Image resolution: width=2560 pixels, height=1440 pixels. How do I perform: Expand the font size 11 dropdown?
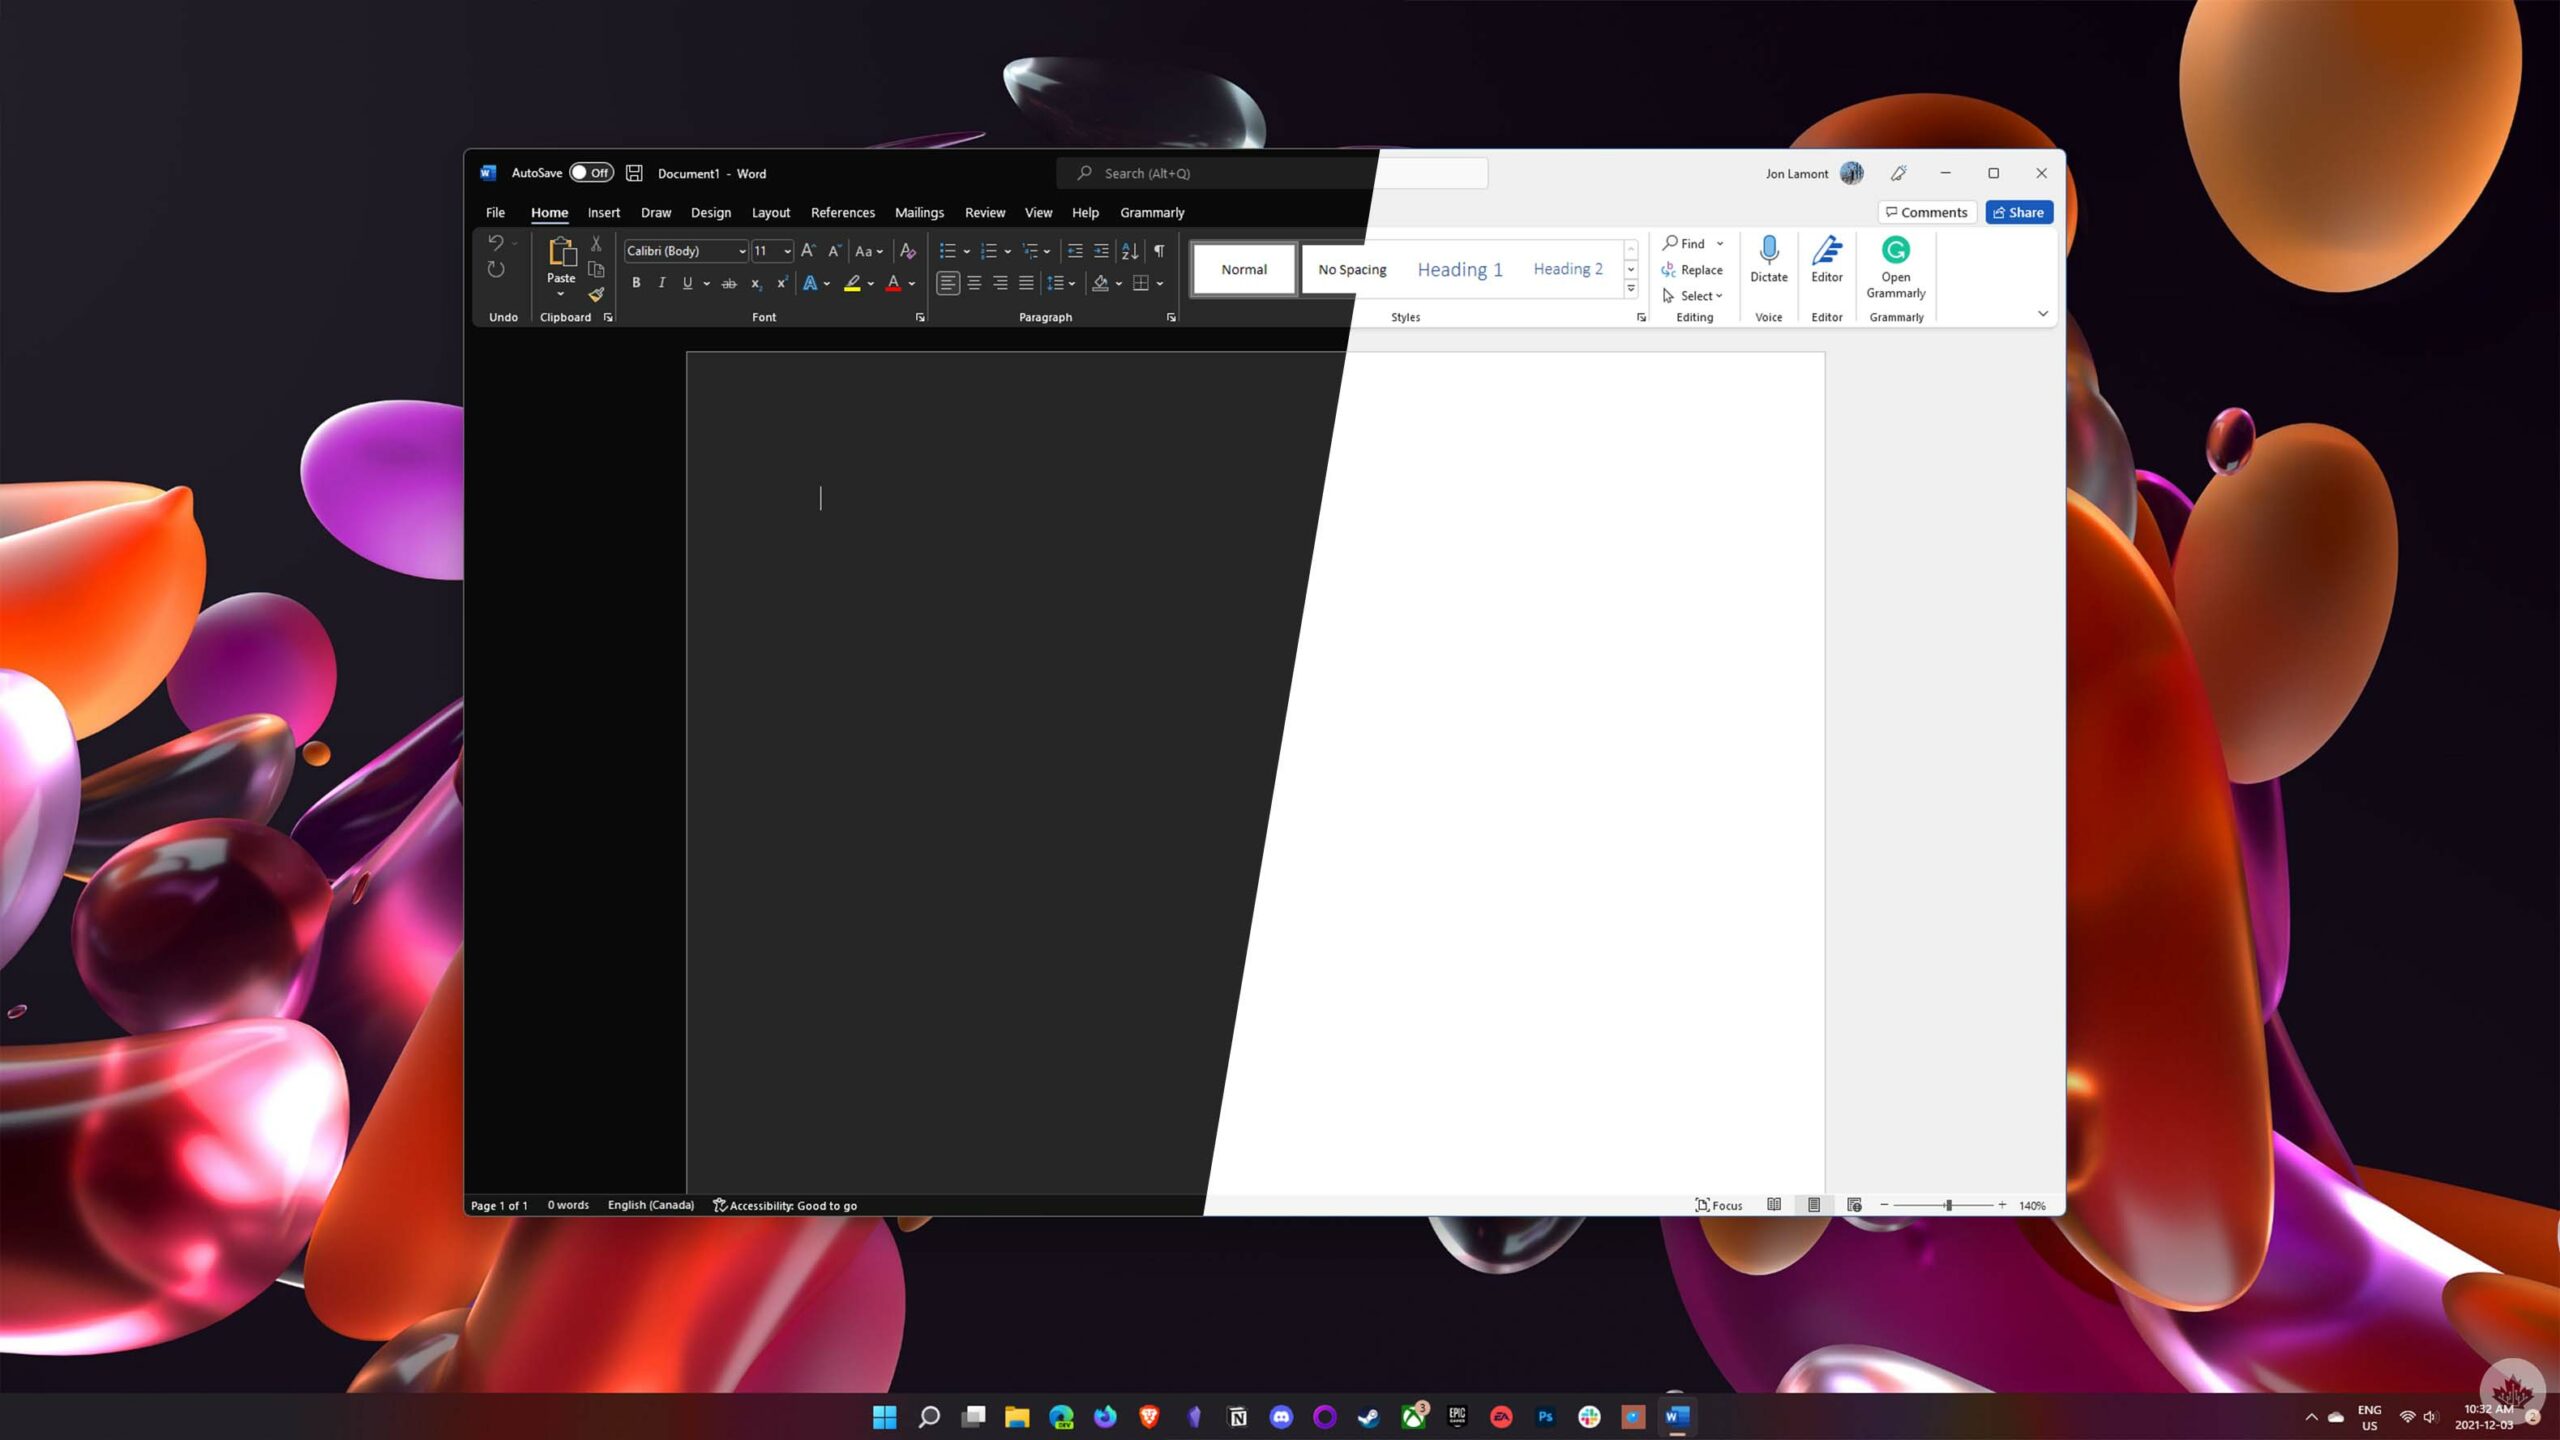787,252
